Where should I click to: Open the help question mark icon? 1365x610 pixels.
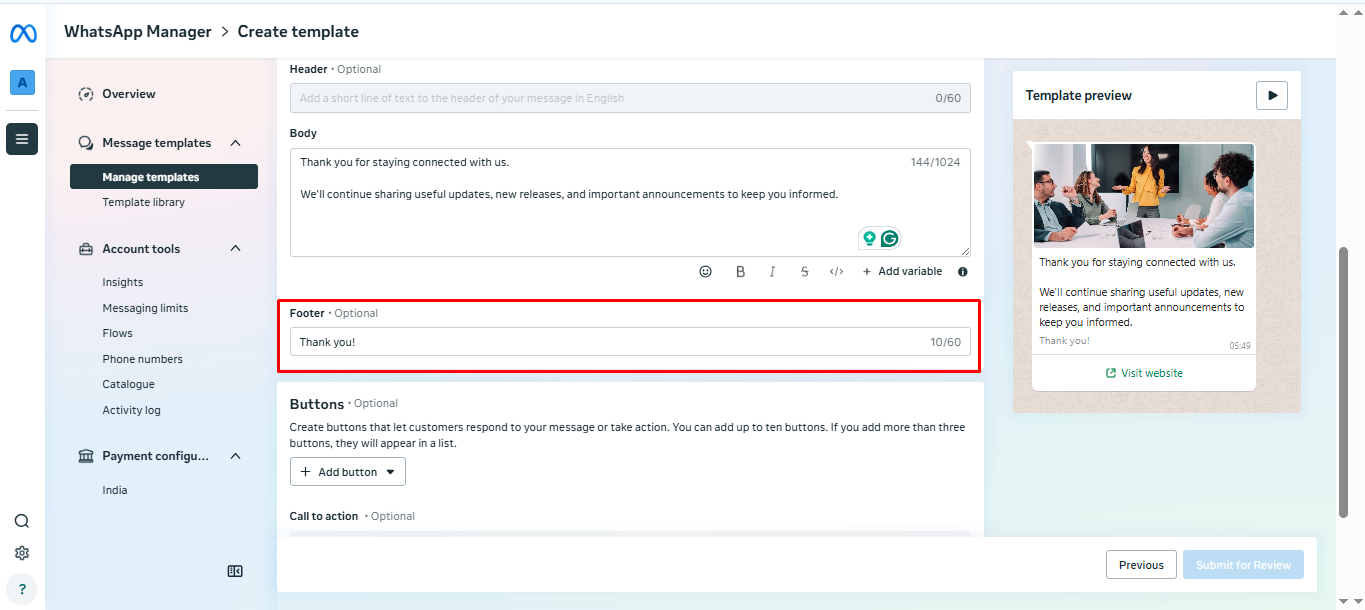point(22,589)
